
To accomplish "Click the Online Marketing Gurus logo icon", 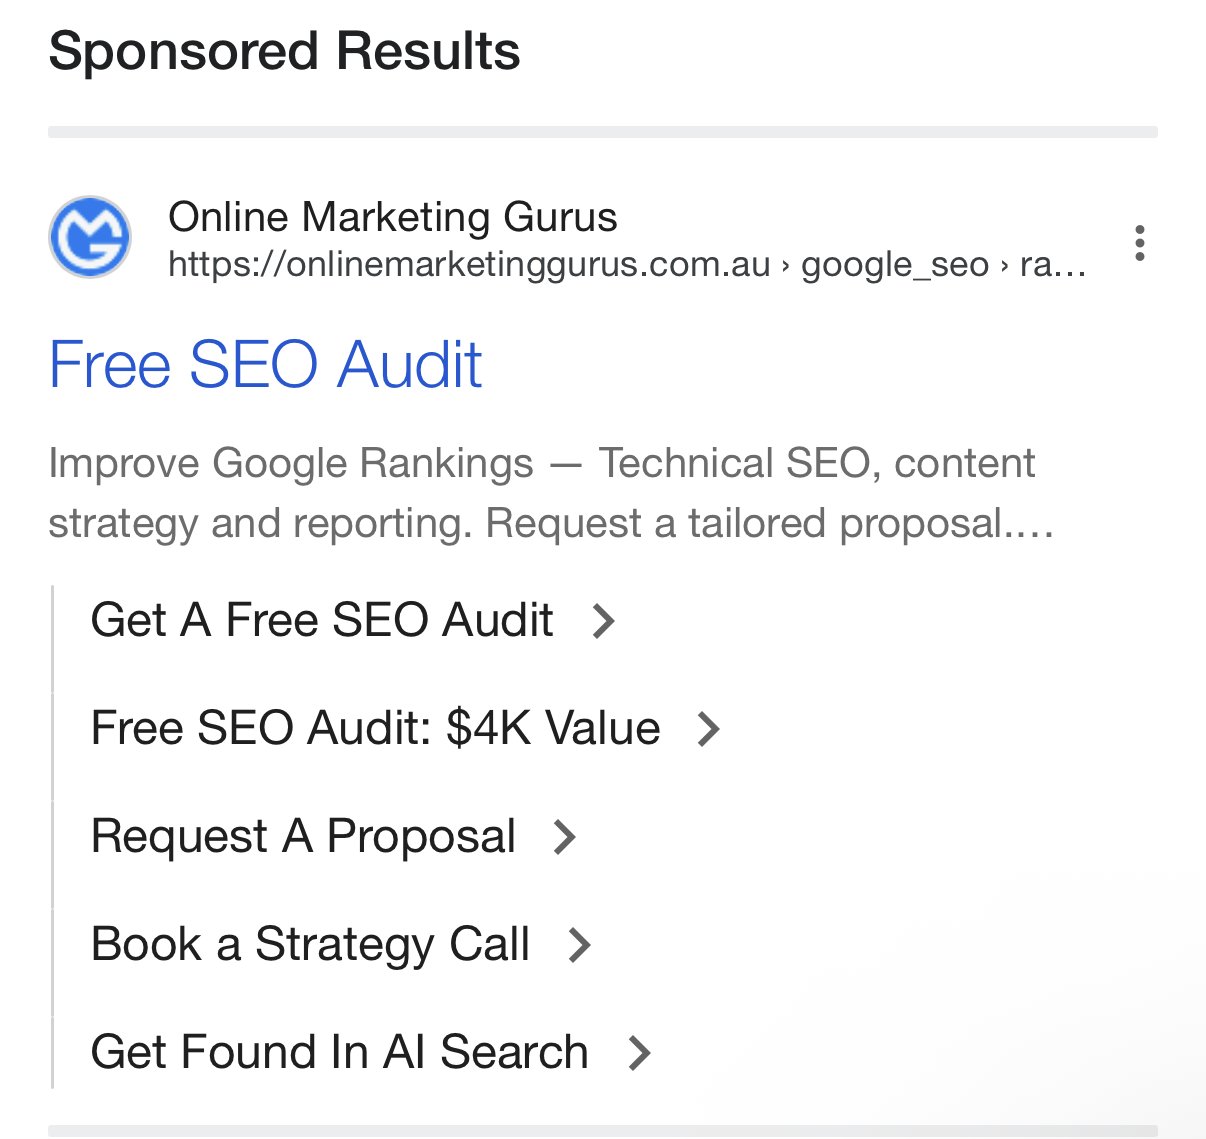I will (90, 237).
